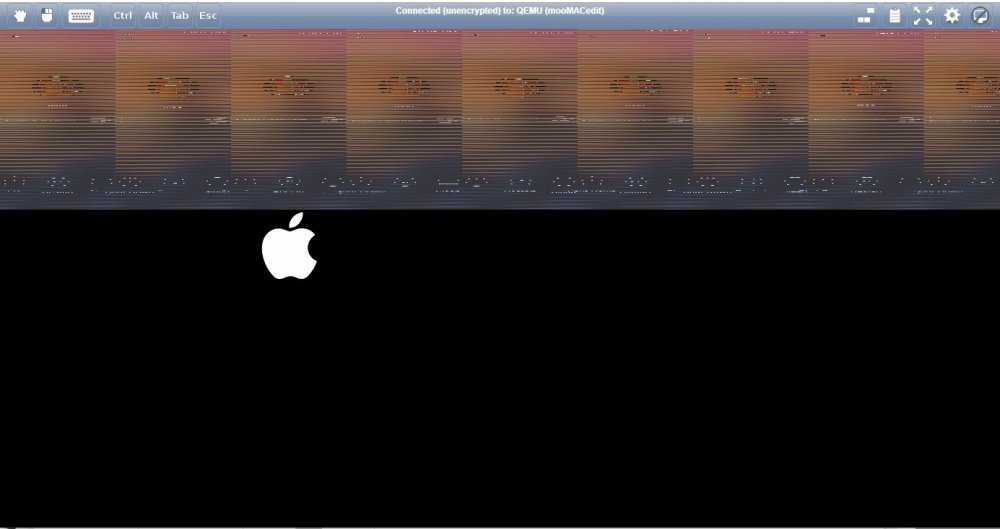Send the Tab key
This screenshot has width=1000, height=529.
click(179, 15)
